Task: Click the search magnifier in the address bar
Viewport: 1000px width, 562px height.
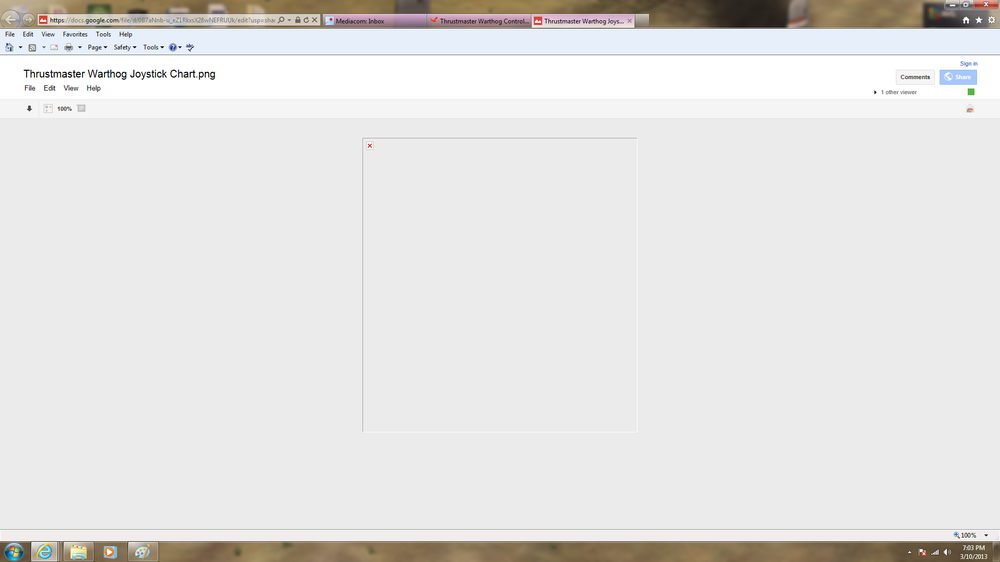Action: [x=281, y=20]
